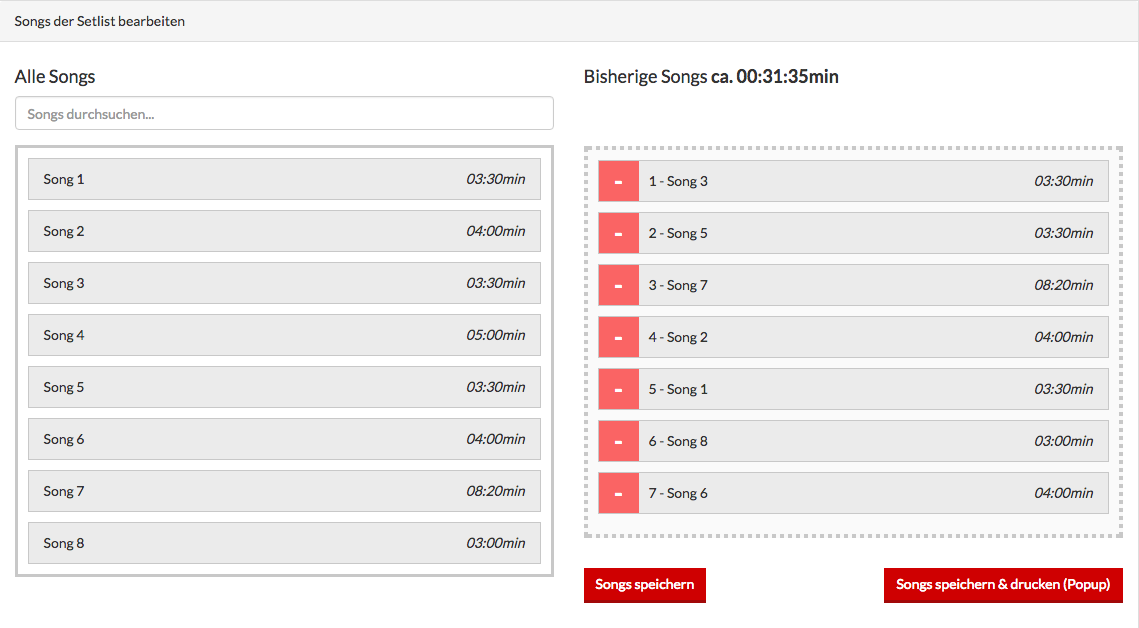
Task: Select Song 5 from all songs list
Action: pyautogui.click(x=284, y=387)
